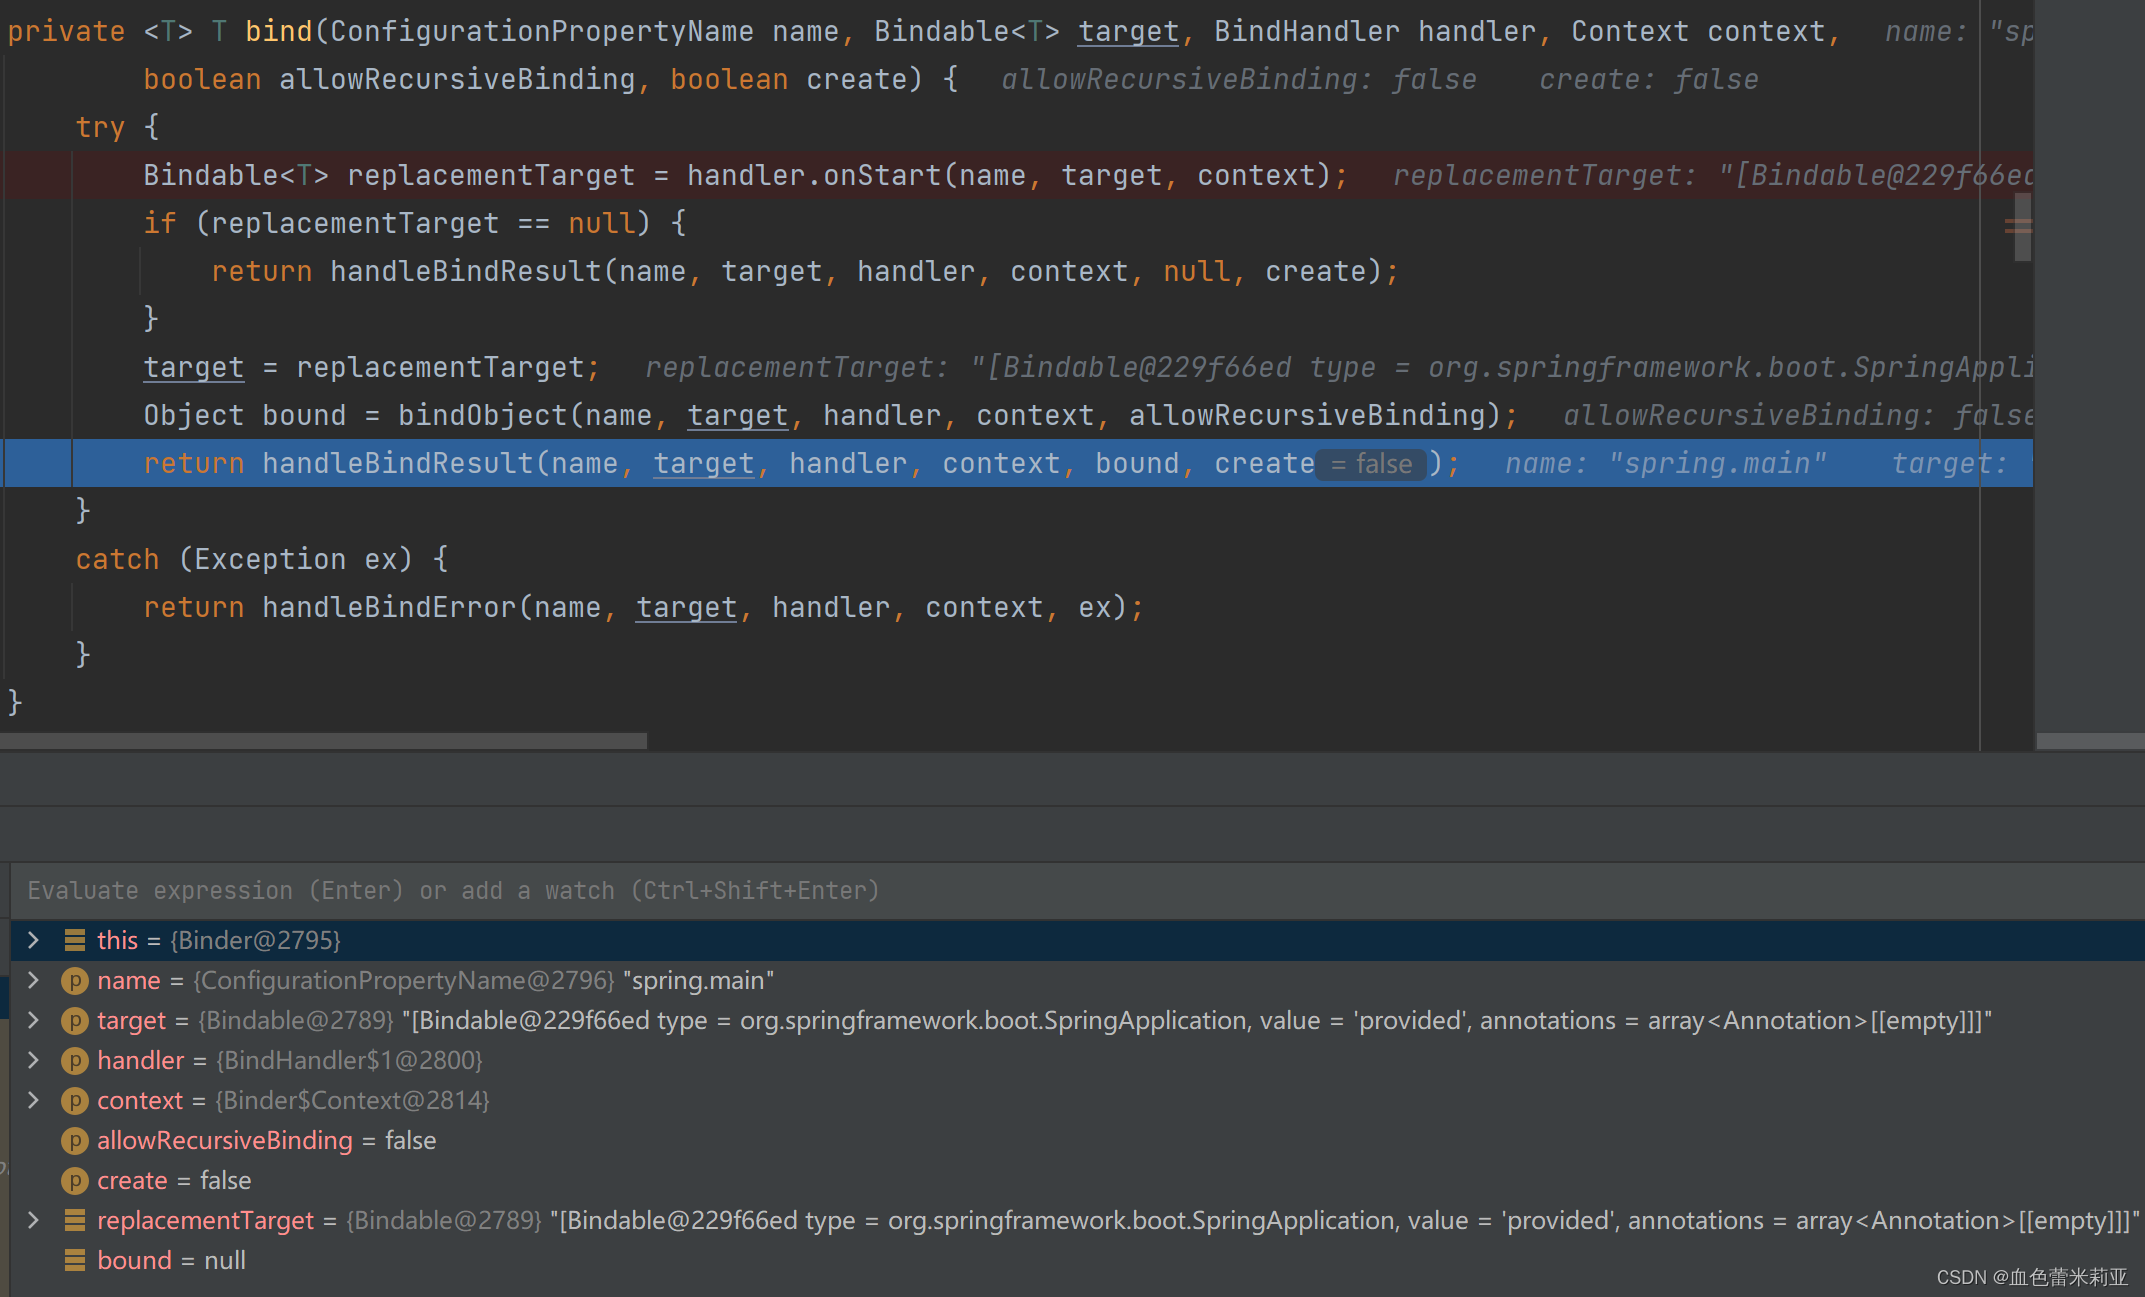Click the inline '= false' hint after create
The image size is (2145, 1297).
1371,464
